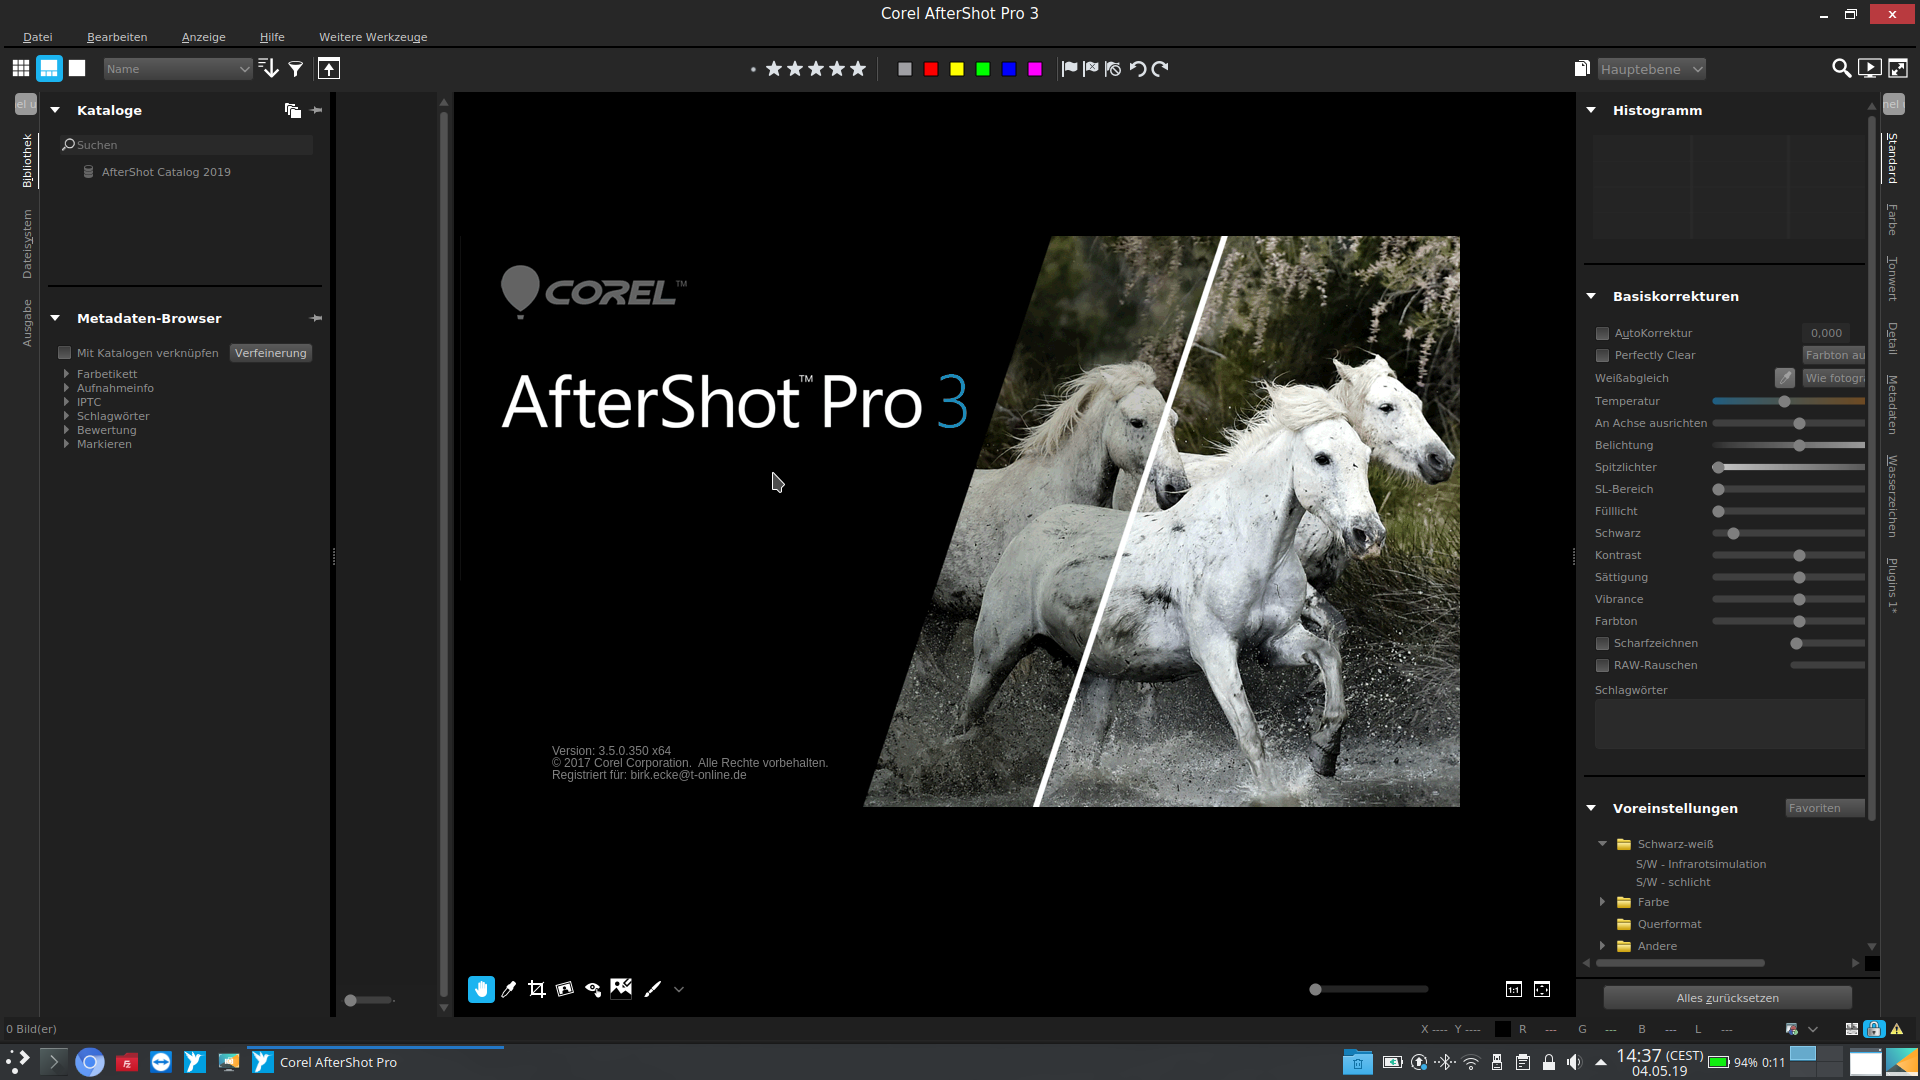1920x1080 pixels.
Task: Collapse the Kataloge panel
Action: click(x=55, y=110)
